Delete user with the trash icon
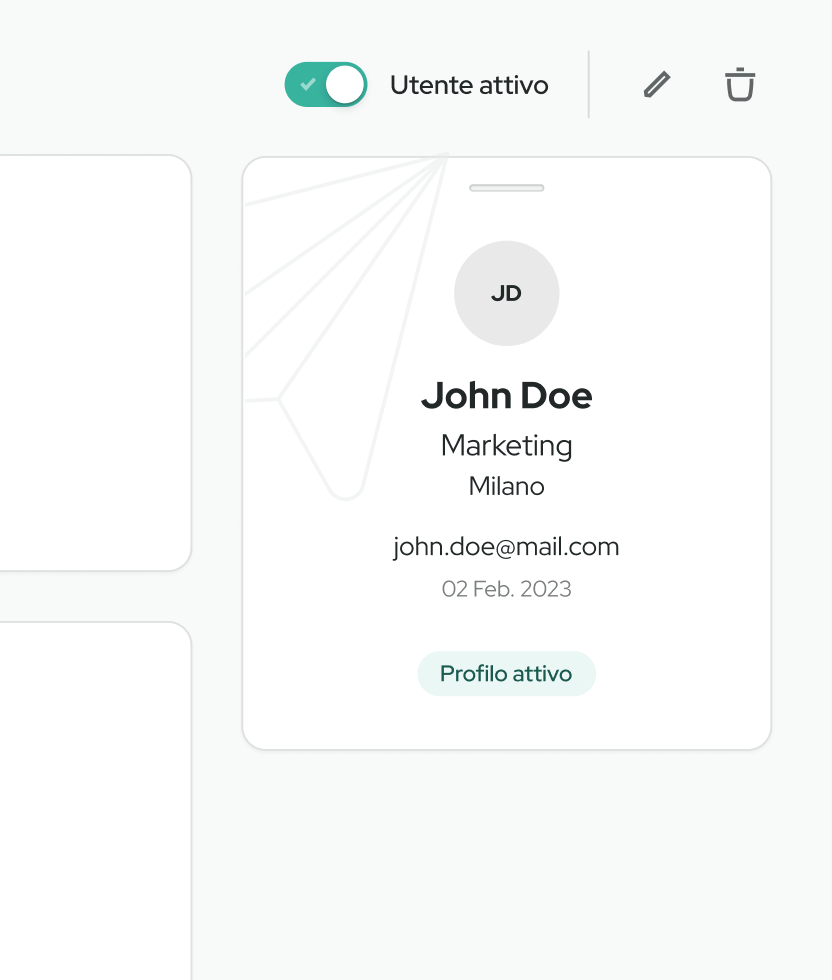This screenshot has width=832, height=980. point(740,85)
